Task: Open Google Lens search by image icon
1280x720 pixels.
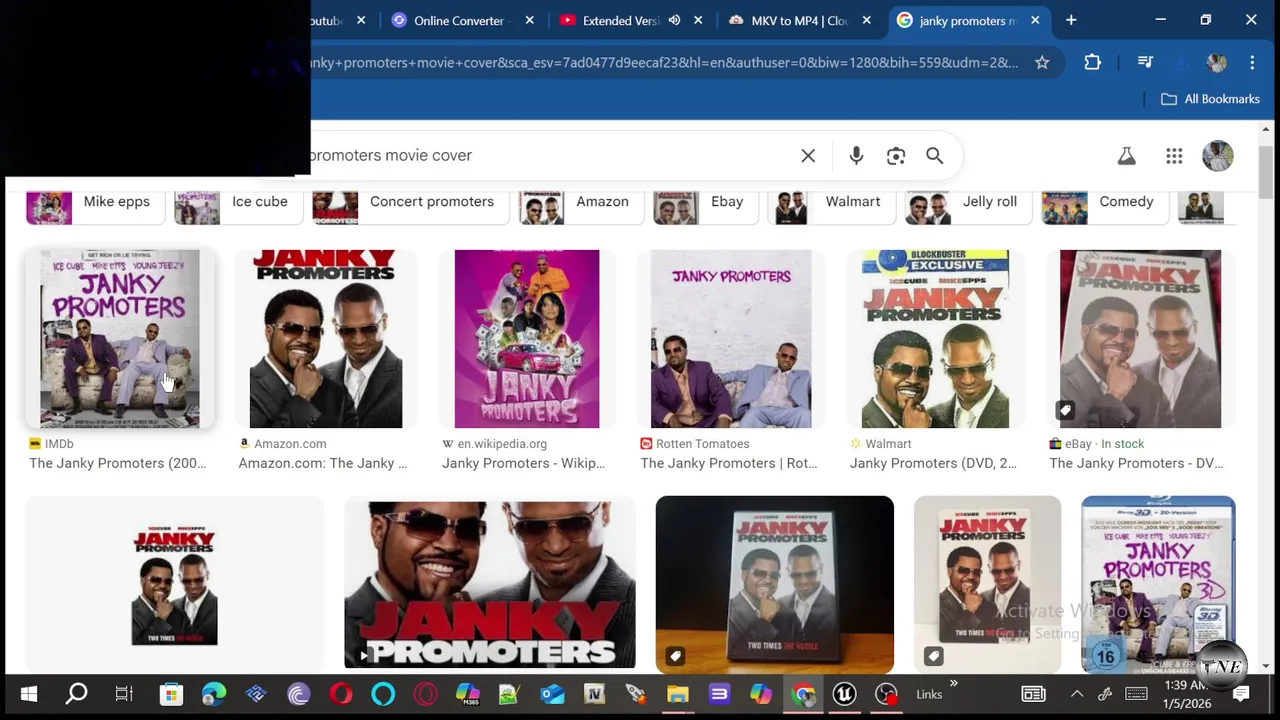Action: pyautogui.click(x=896, y=156)
